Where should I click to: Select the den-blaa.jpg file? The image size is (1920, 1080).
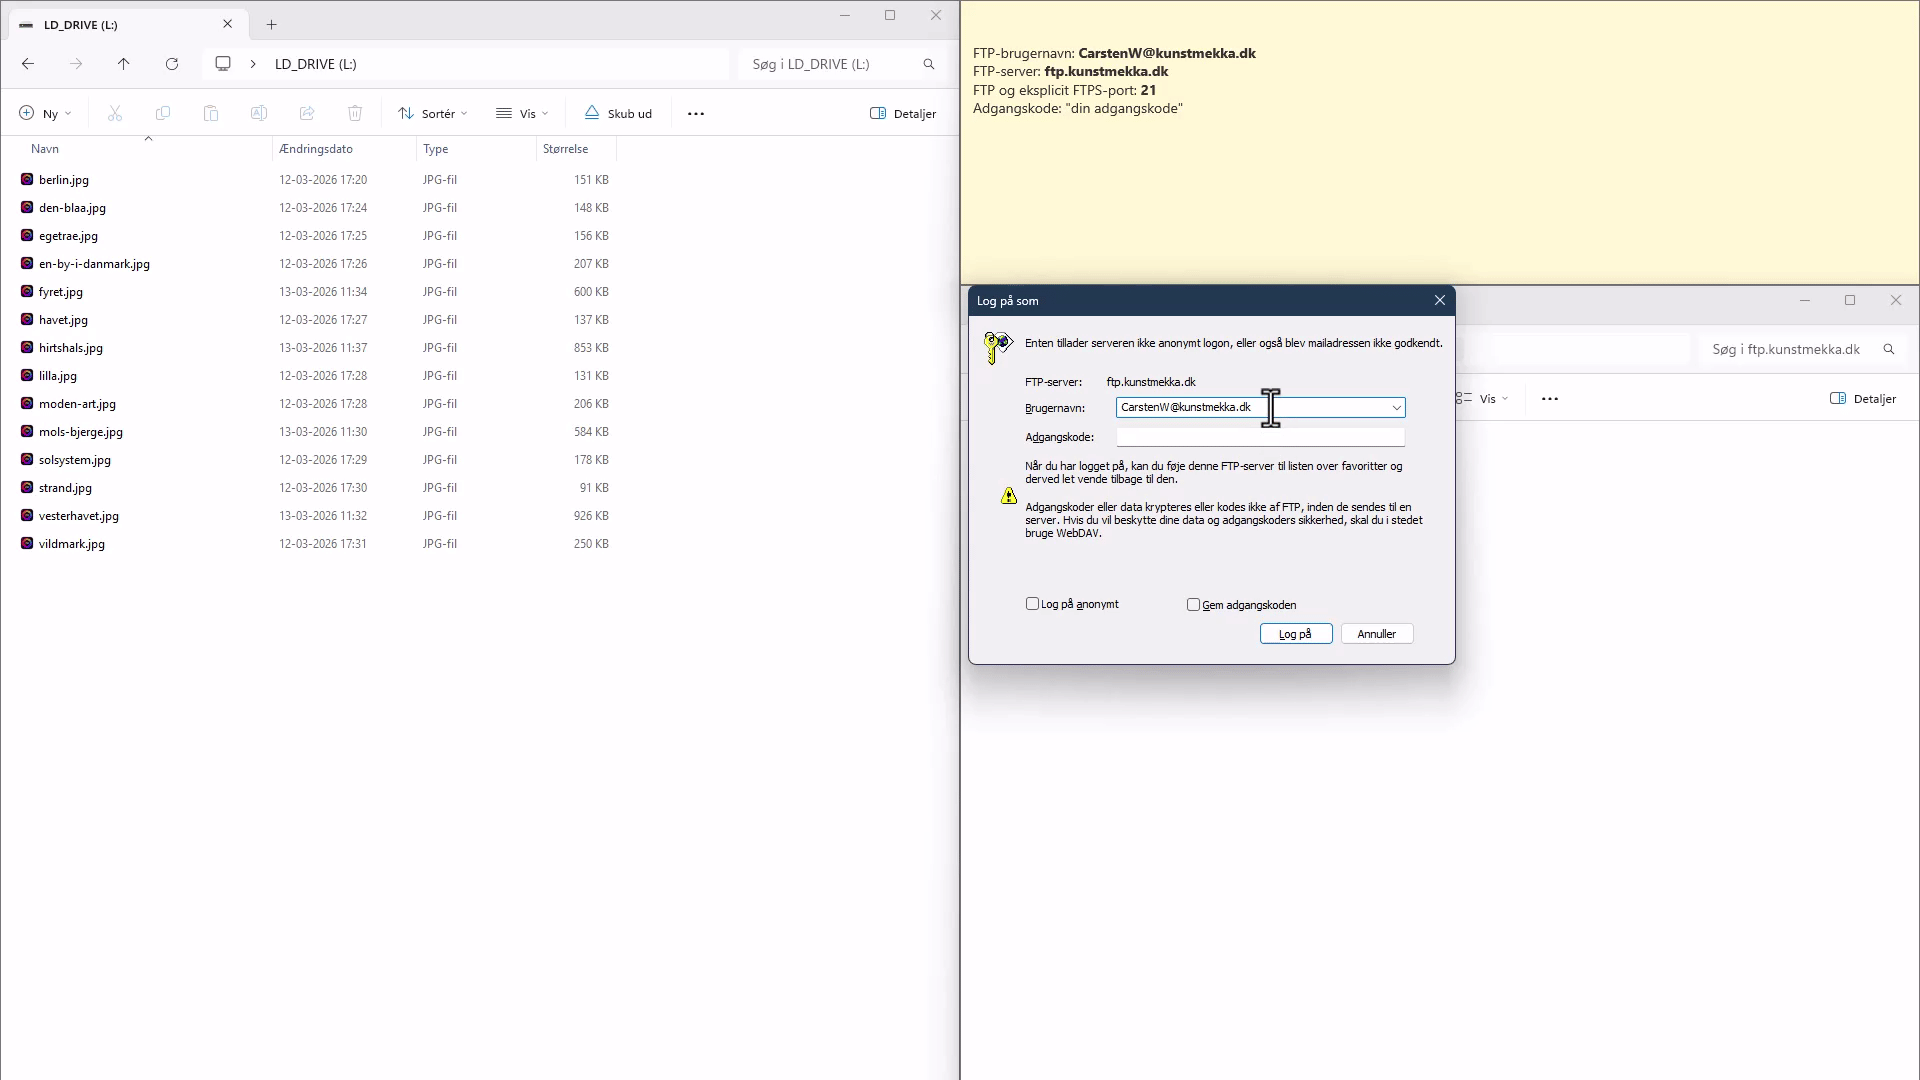pos(72,208)
